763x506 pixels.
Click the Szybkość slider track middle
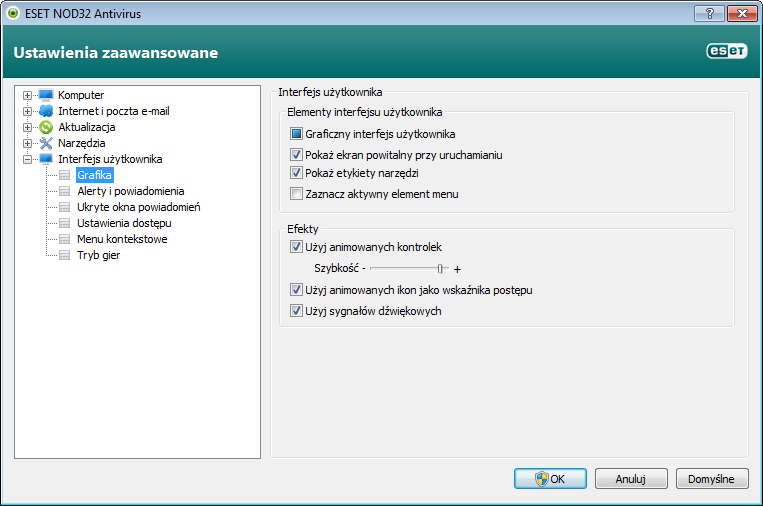[x=409, y=269]
